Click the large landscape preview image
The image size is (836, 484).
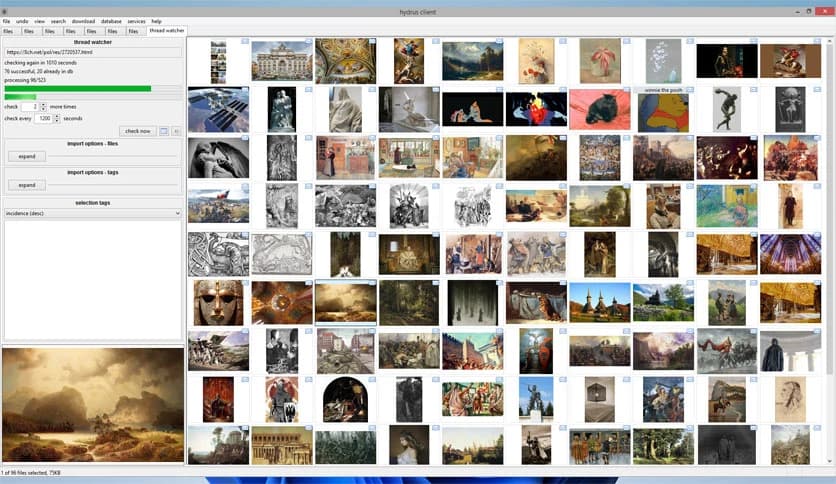[93, 405]
